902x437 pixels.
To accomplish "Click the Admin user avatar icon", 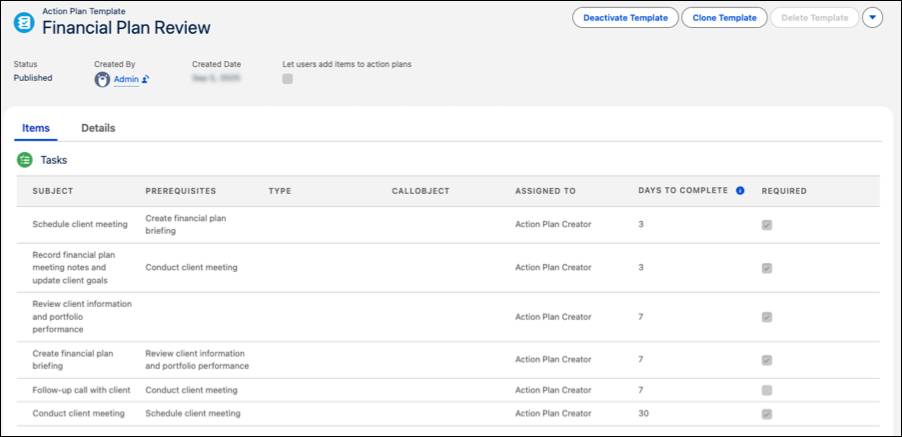I will point(102,79).
